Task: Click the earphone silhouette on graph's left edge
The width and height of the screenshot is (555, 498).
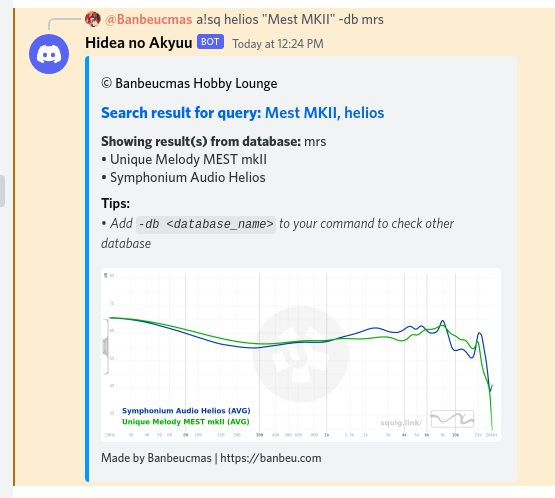Action: (x=105, y=347)
